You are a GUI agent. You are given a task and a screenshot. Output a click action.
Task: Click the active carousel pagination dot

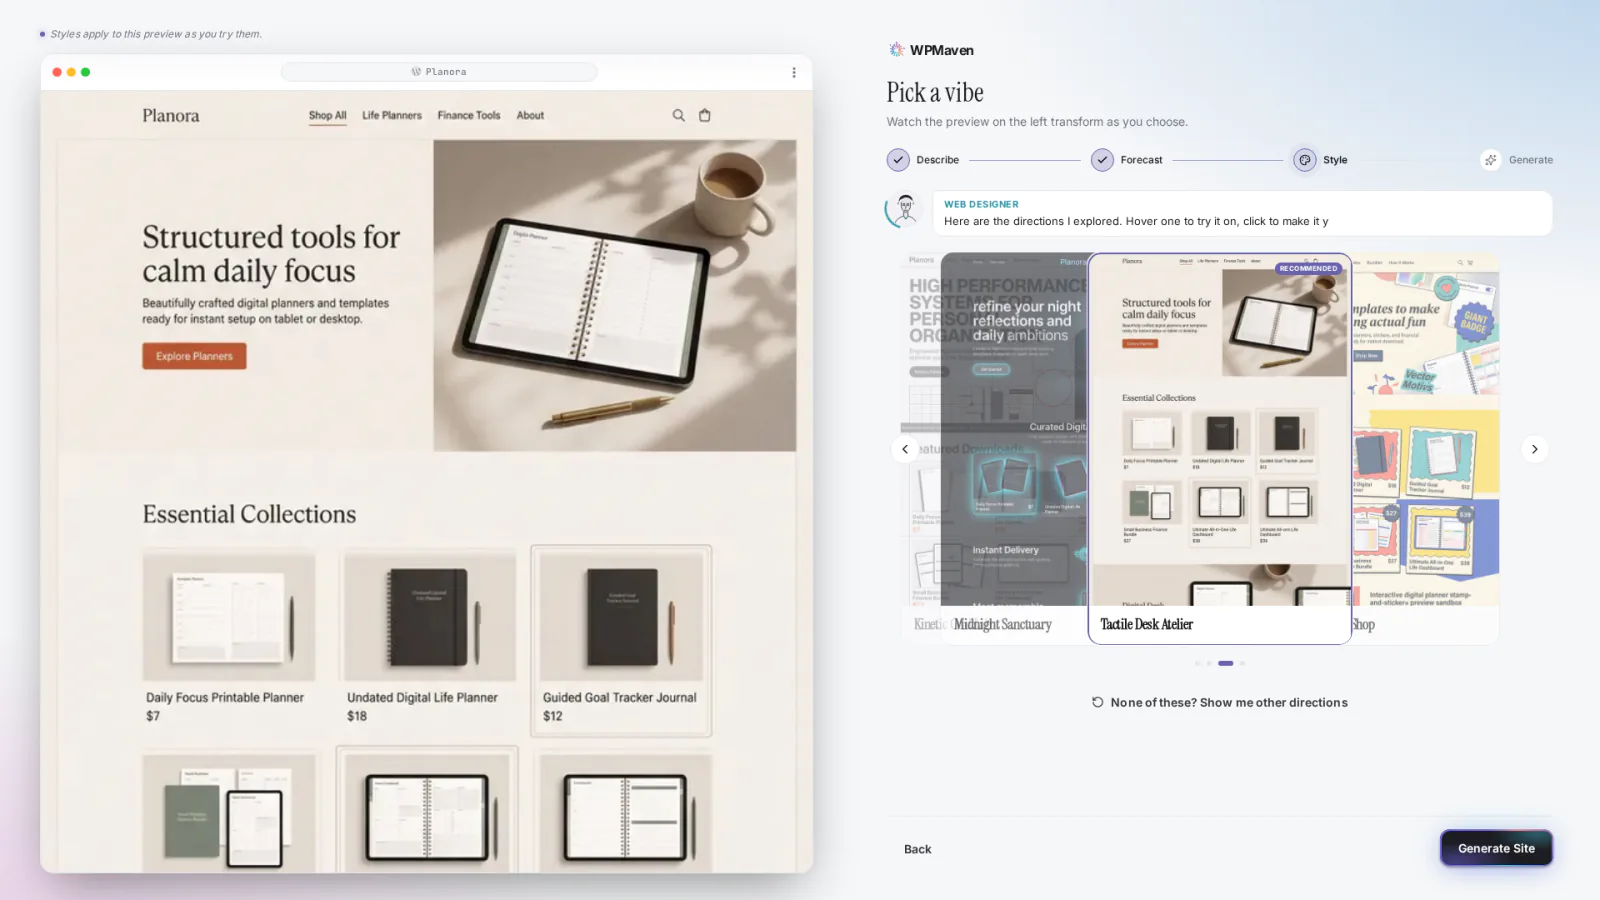click(x=1226, y=663)
